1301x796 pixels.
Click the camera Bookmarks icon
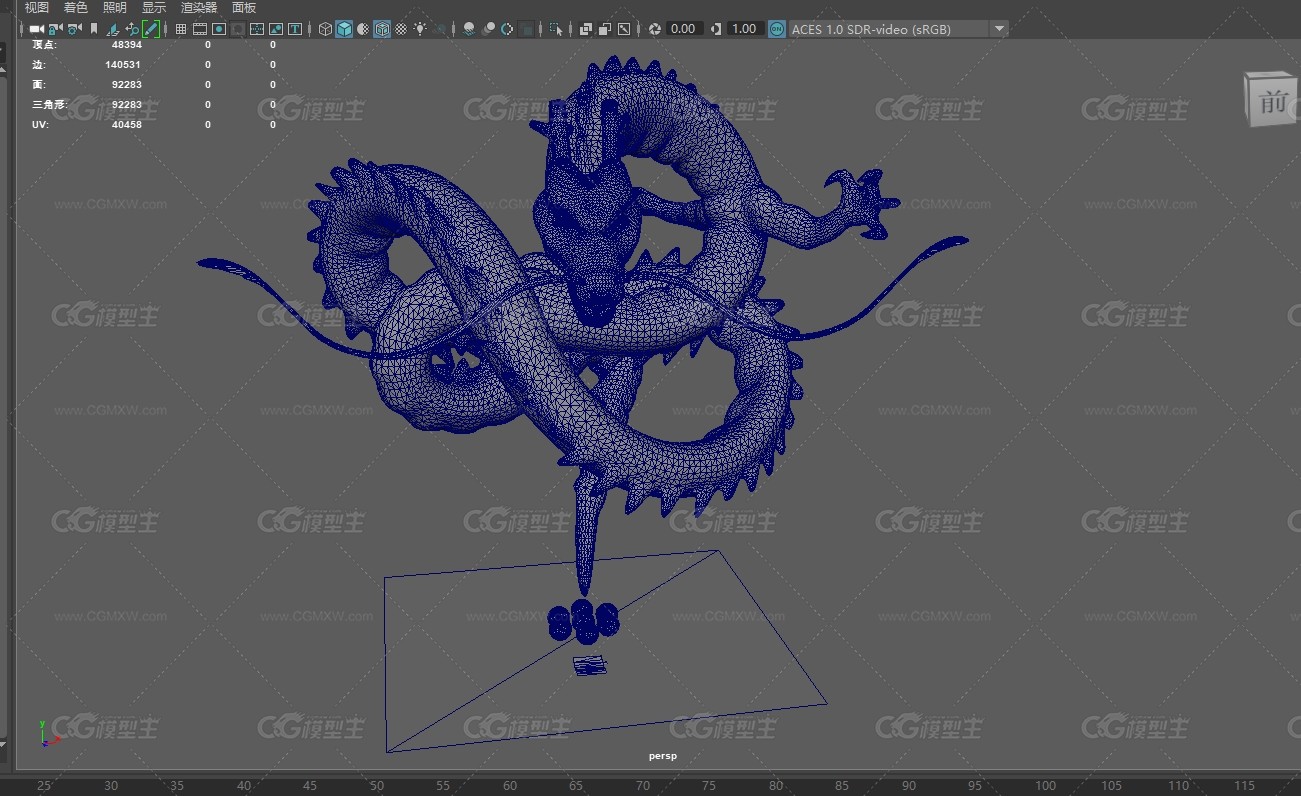click(94, 29)
